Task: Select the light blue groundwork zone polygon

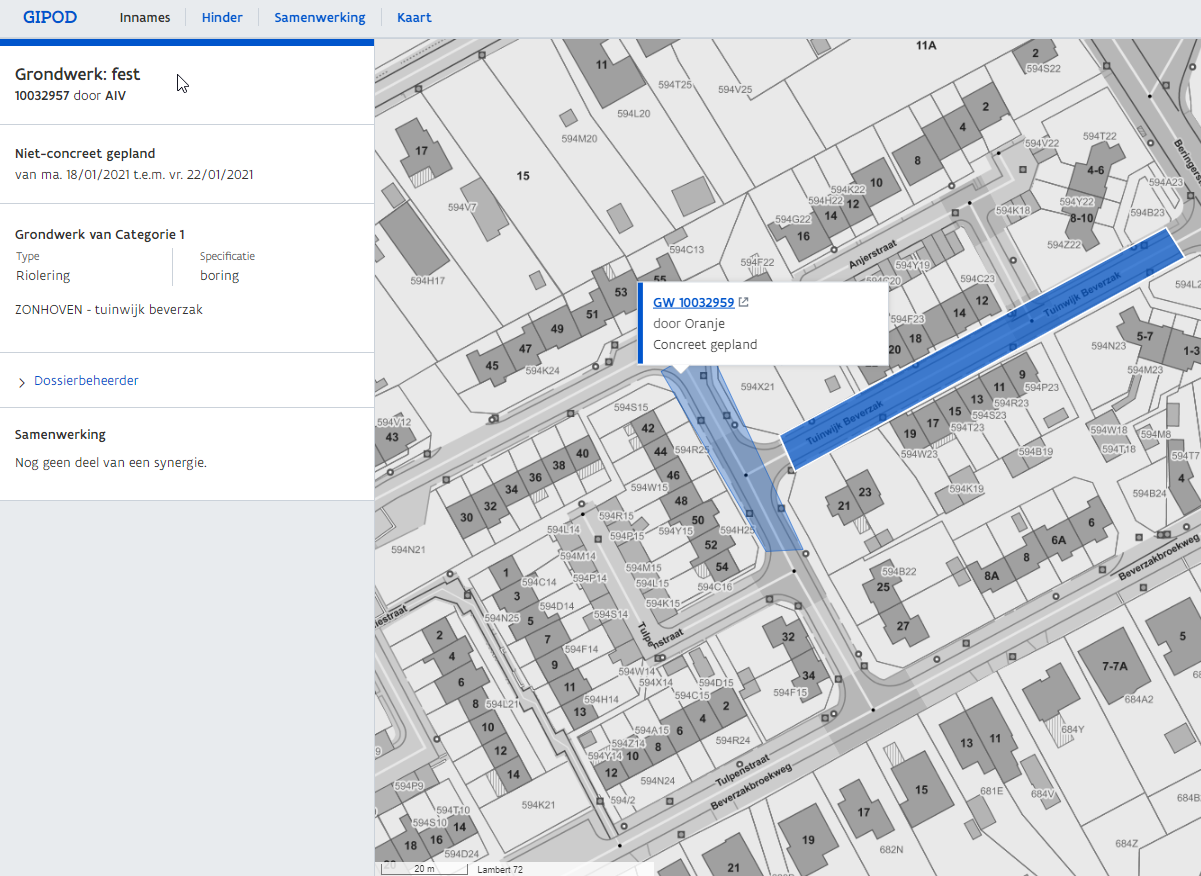Action: [x=745, y=470]
